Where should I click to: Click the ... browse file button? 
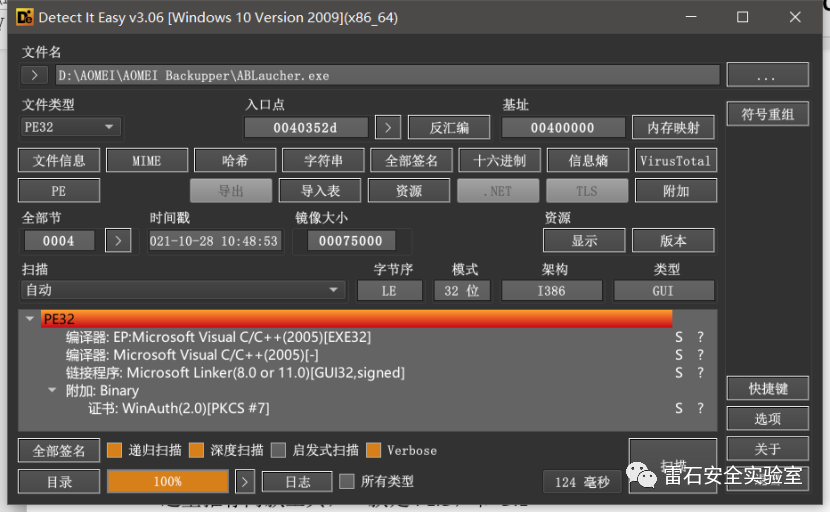coord(768,75)
